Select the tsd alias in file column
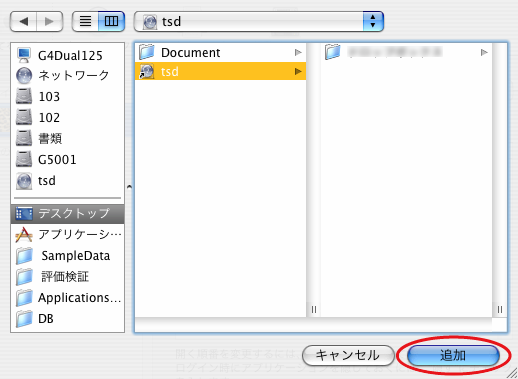 pyautogui.click(x=220, y=71)
